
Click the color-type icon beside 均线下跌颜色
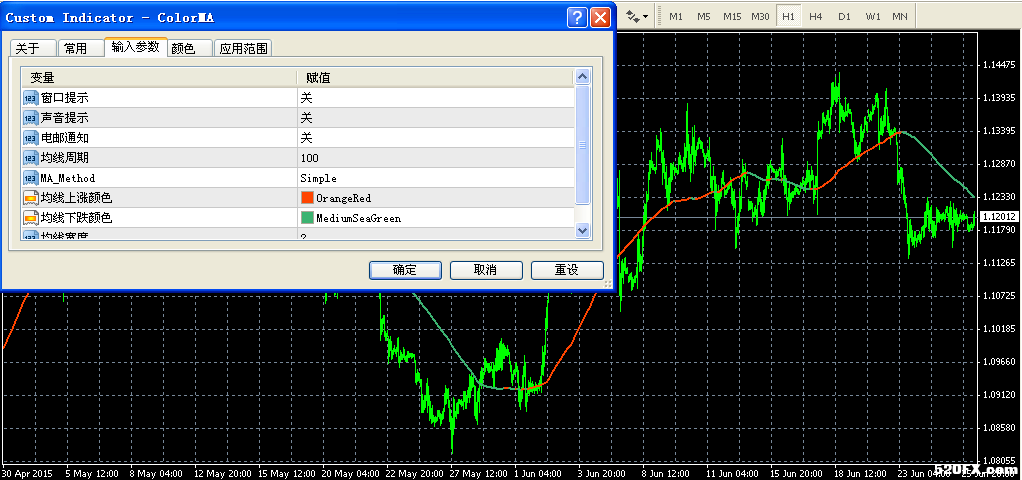tap(31, 218)
